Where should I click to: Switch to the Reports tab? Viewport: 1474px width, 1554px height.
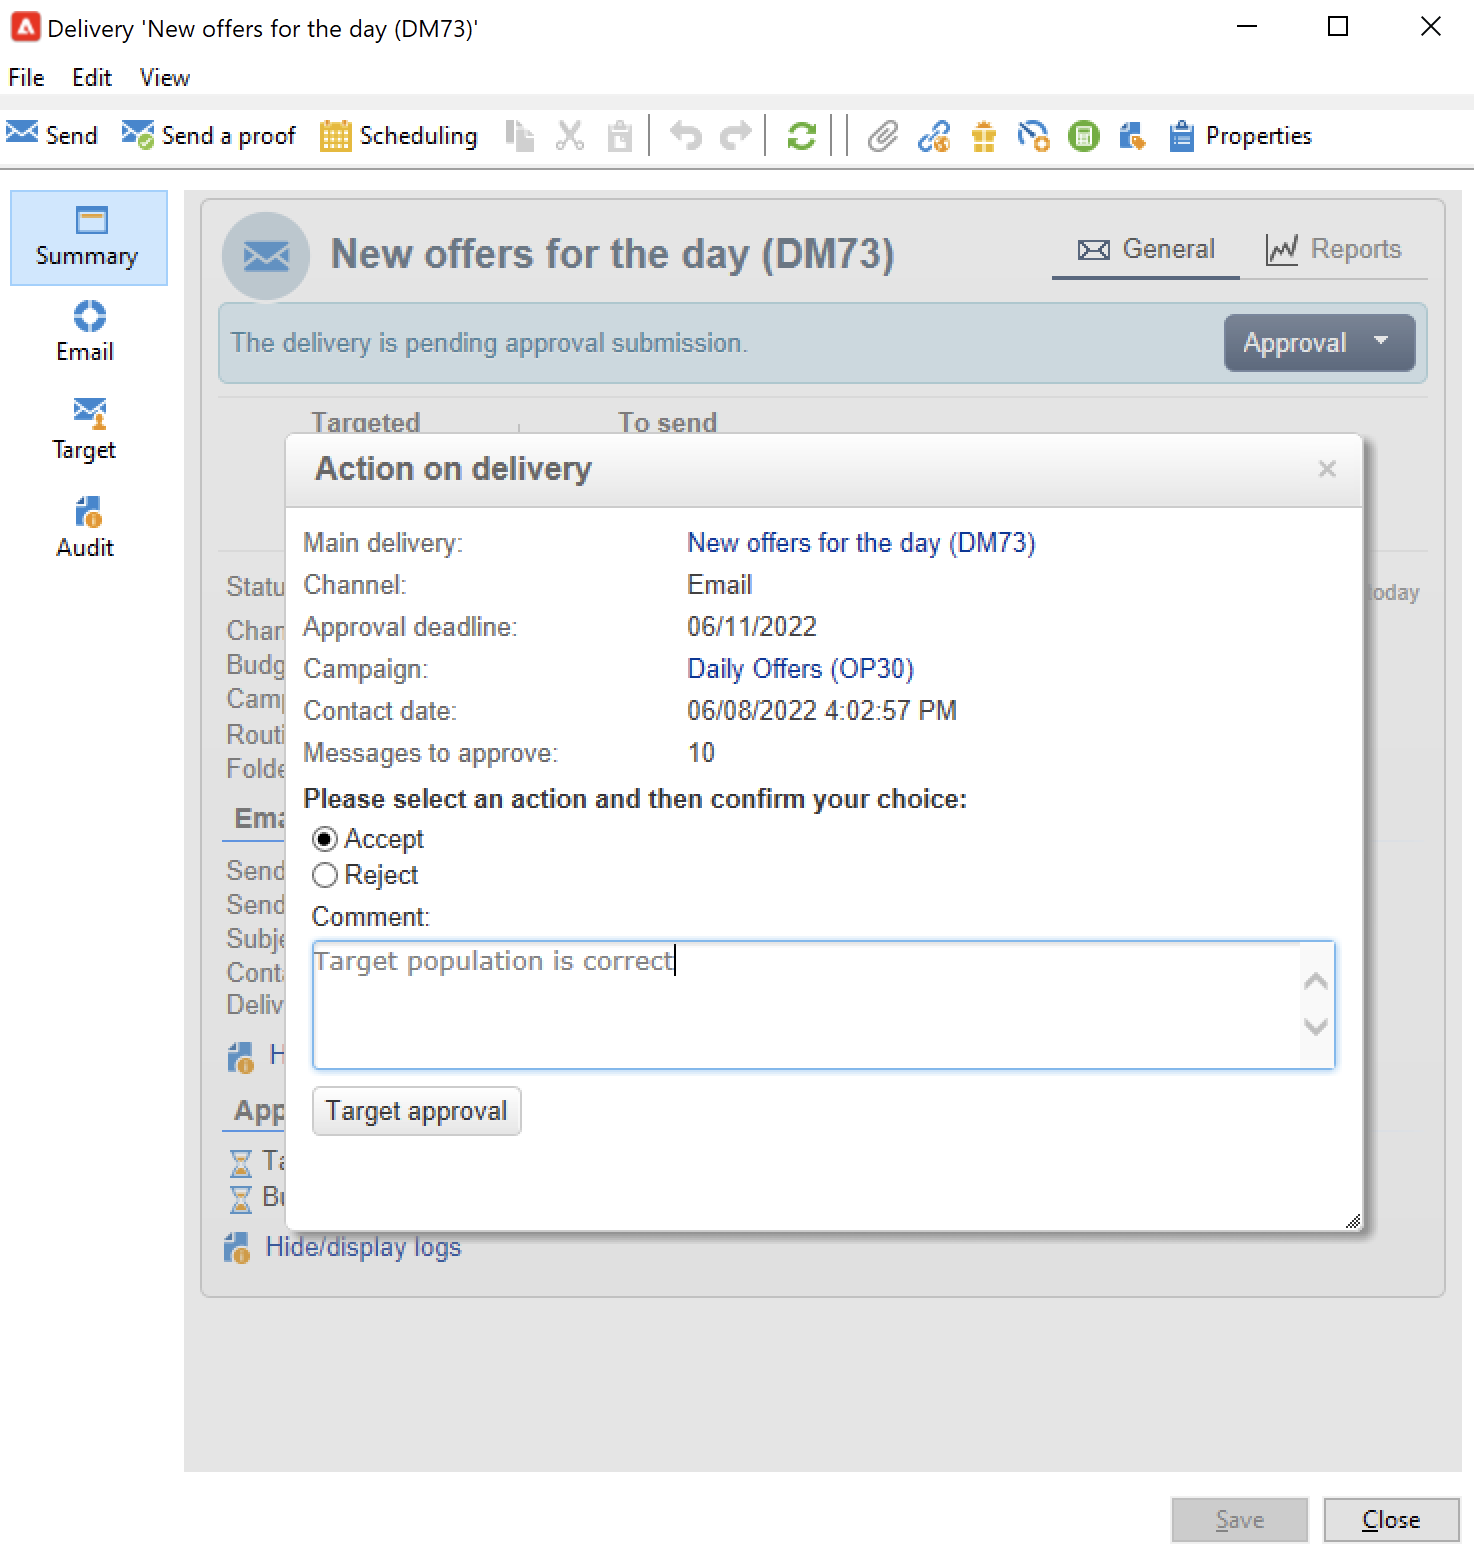(x=1334, y=249)
